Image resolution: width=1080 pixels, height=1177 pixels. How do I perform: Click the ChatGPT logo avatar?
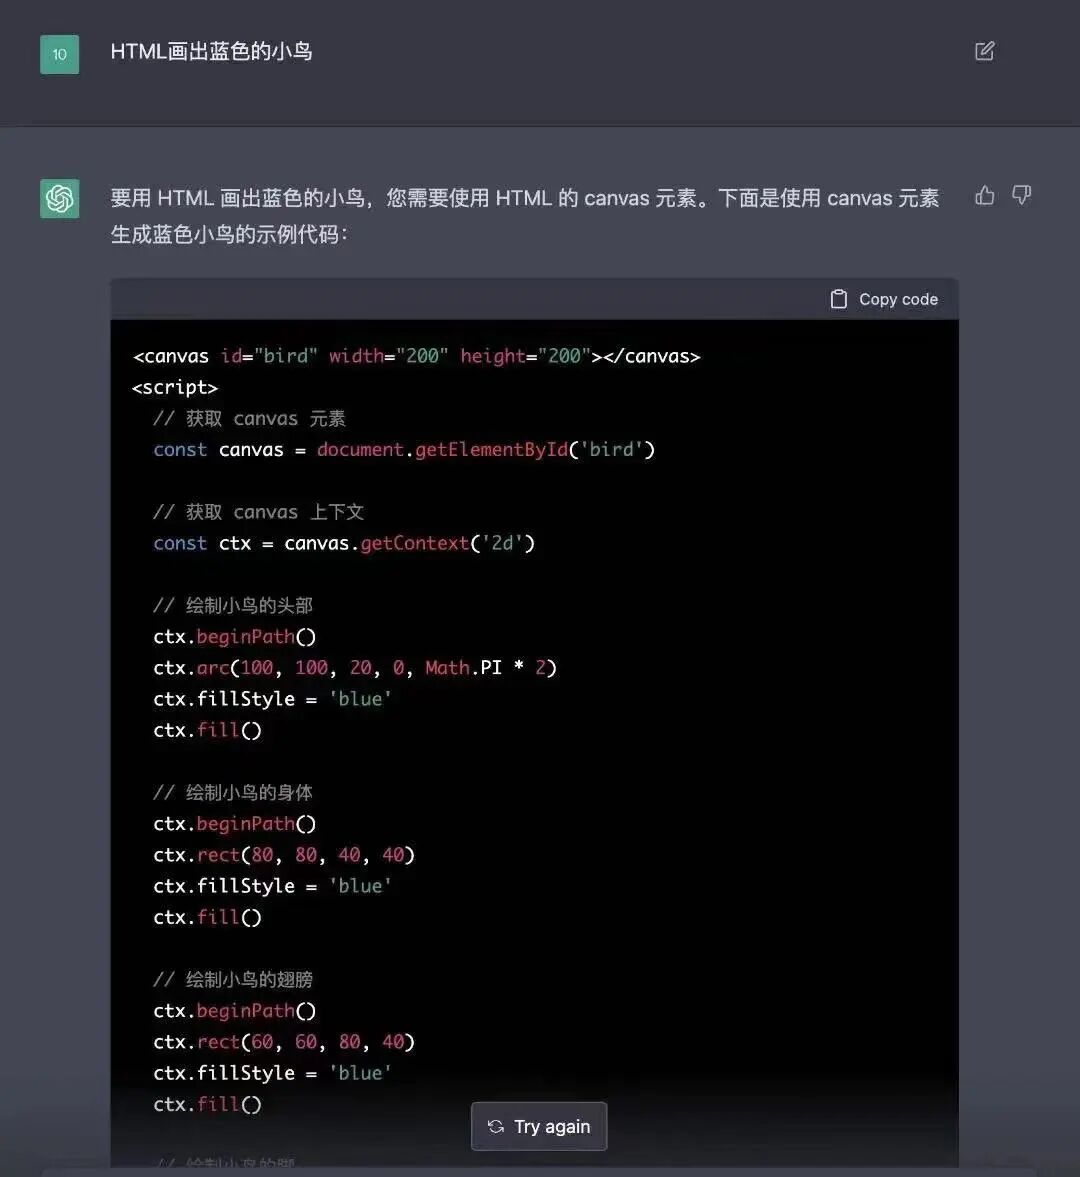[x=59, y=199]
